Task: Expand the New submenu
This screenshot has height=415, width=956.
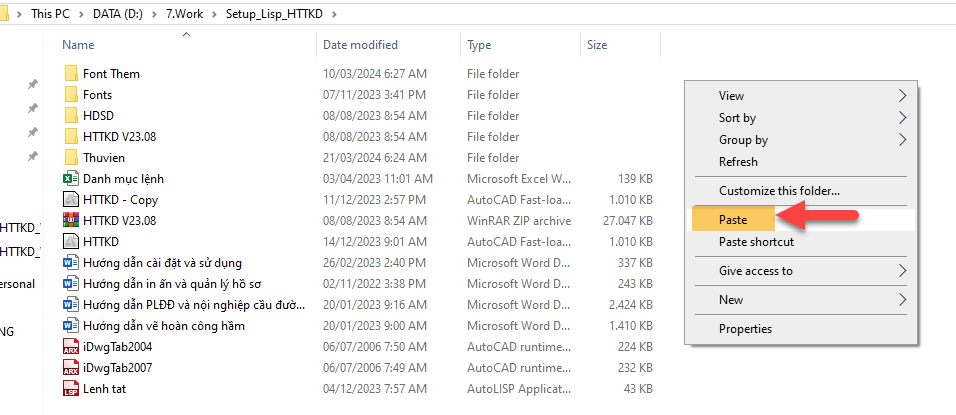Action: (731, 299)
